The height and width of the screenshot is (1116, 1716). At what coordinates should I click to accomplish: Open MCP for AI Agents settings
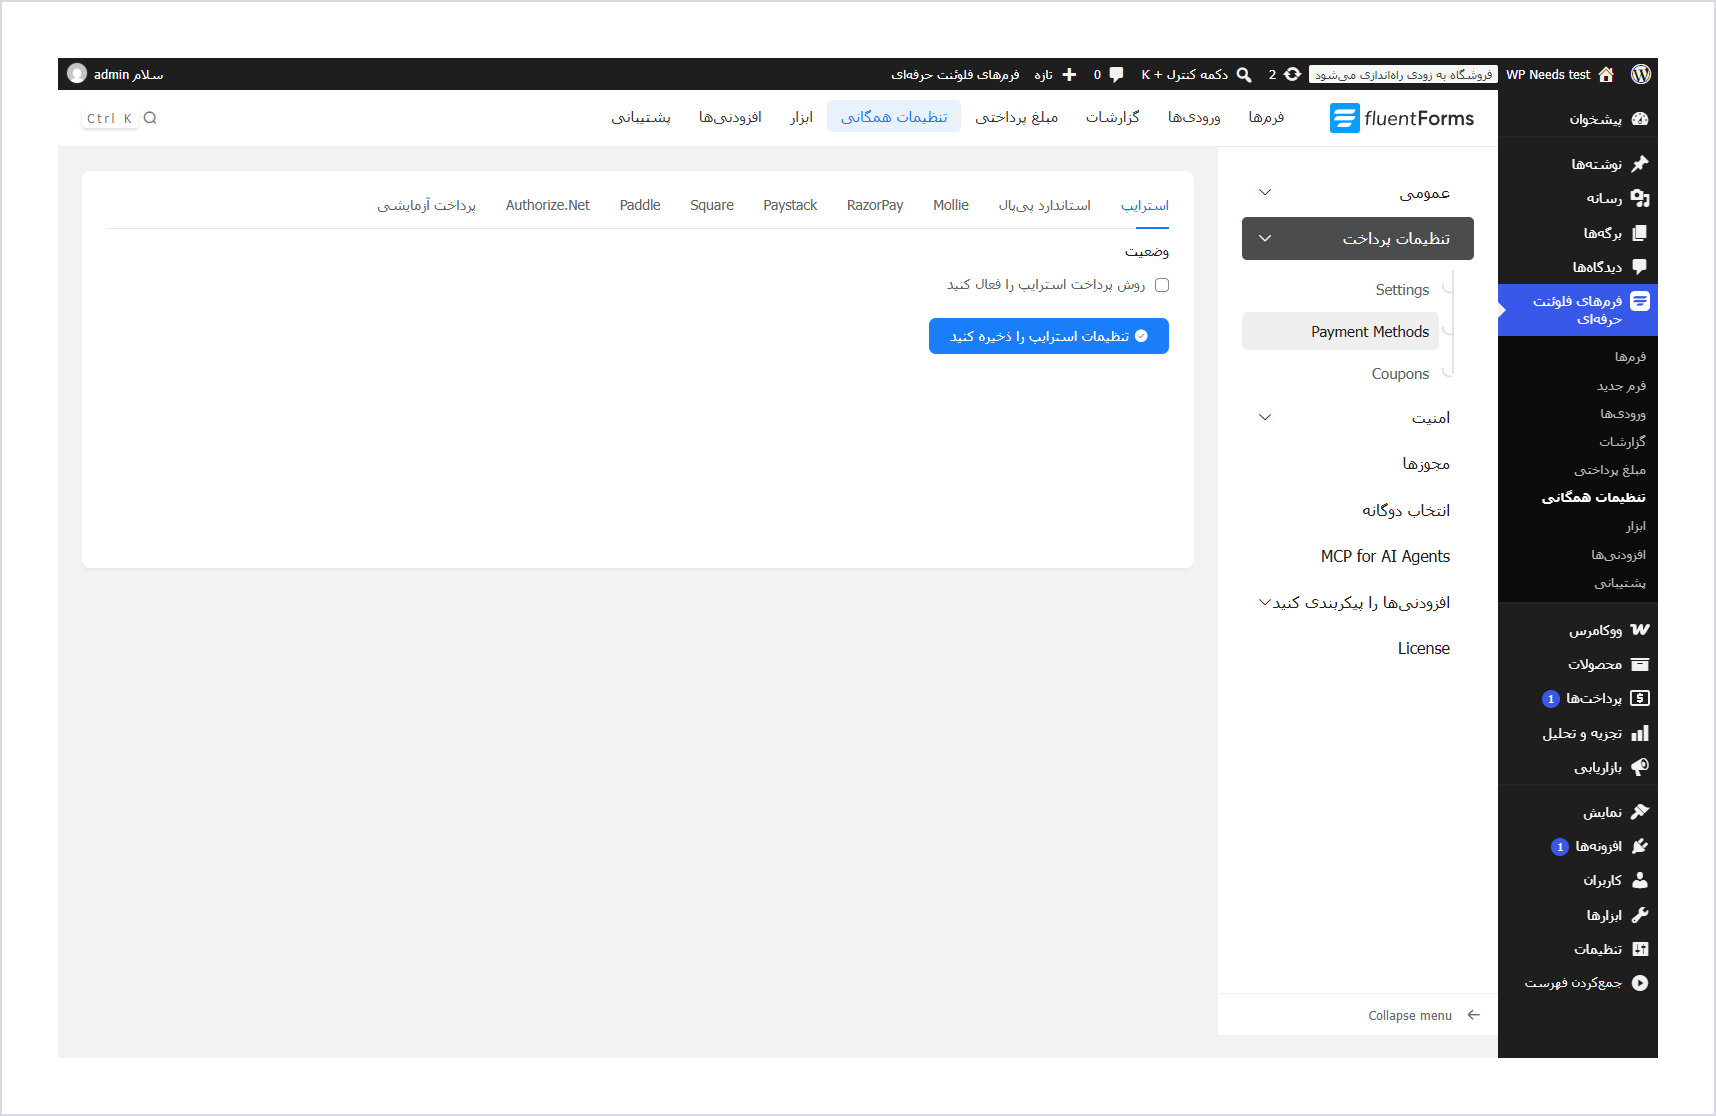point(1385,556)
